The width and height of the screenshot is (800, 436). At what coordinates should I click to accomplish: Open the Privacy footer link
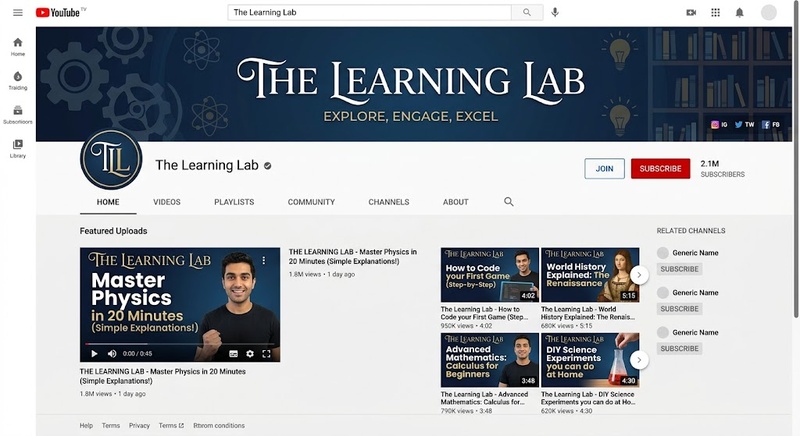(139, 425)
